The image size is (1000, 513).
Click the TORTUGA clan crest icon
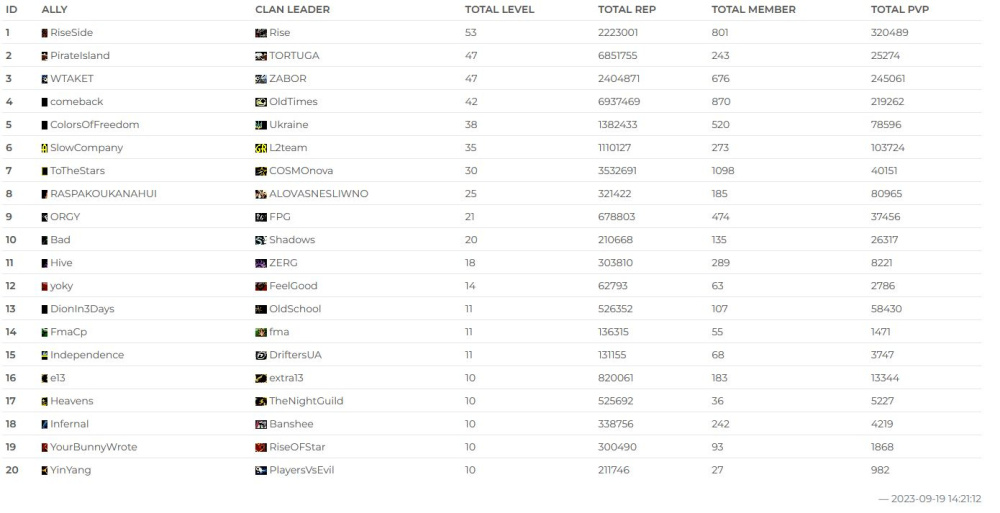[261, 56]
